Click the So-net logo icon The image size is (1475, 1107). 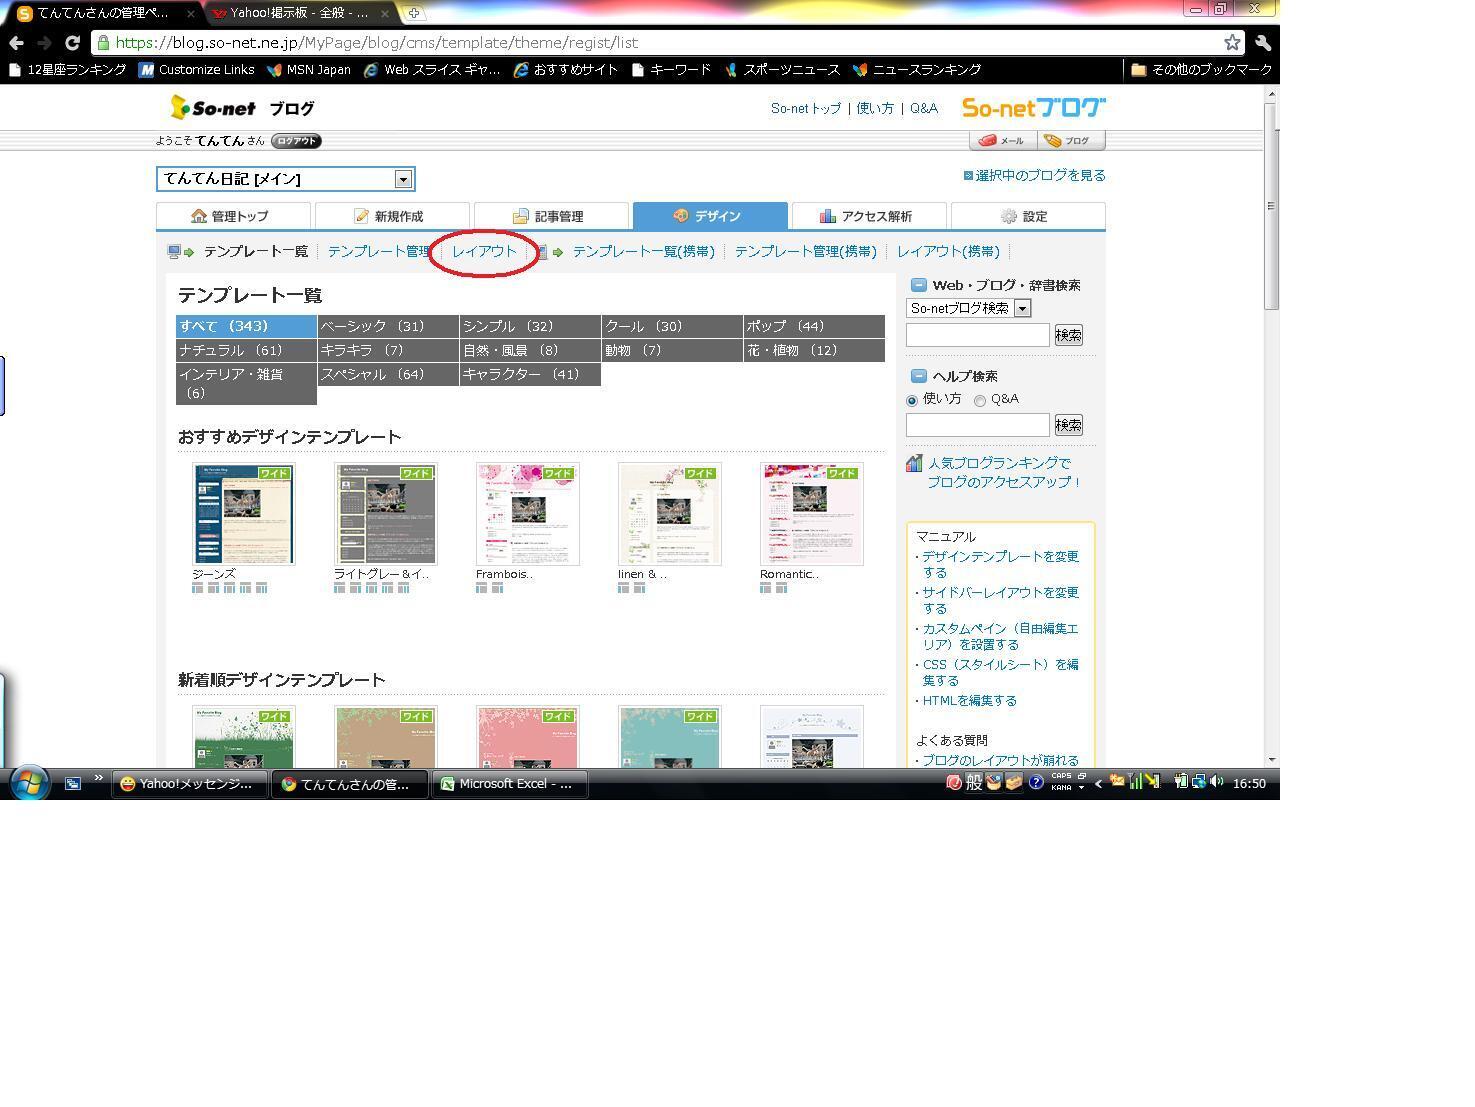180,107
